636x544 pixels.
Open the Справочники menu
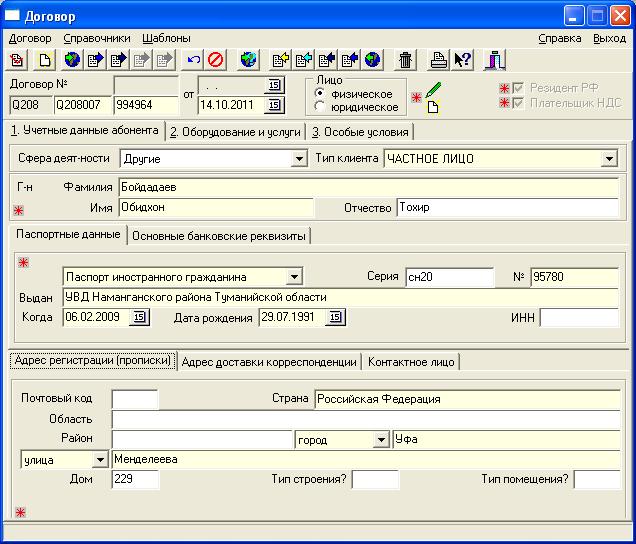pyautogui.click(x=97, y=39)
